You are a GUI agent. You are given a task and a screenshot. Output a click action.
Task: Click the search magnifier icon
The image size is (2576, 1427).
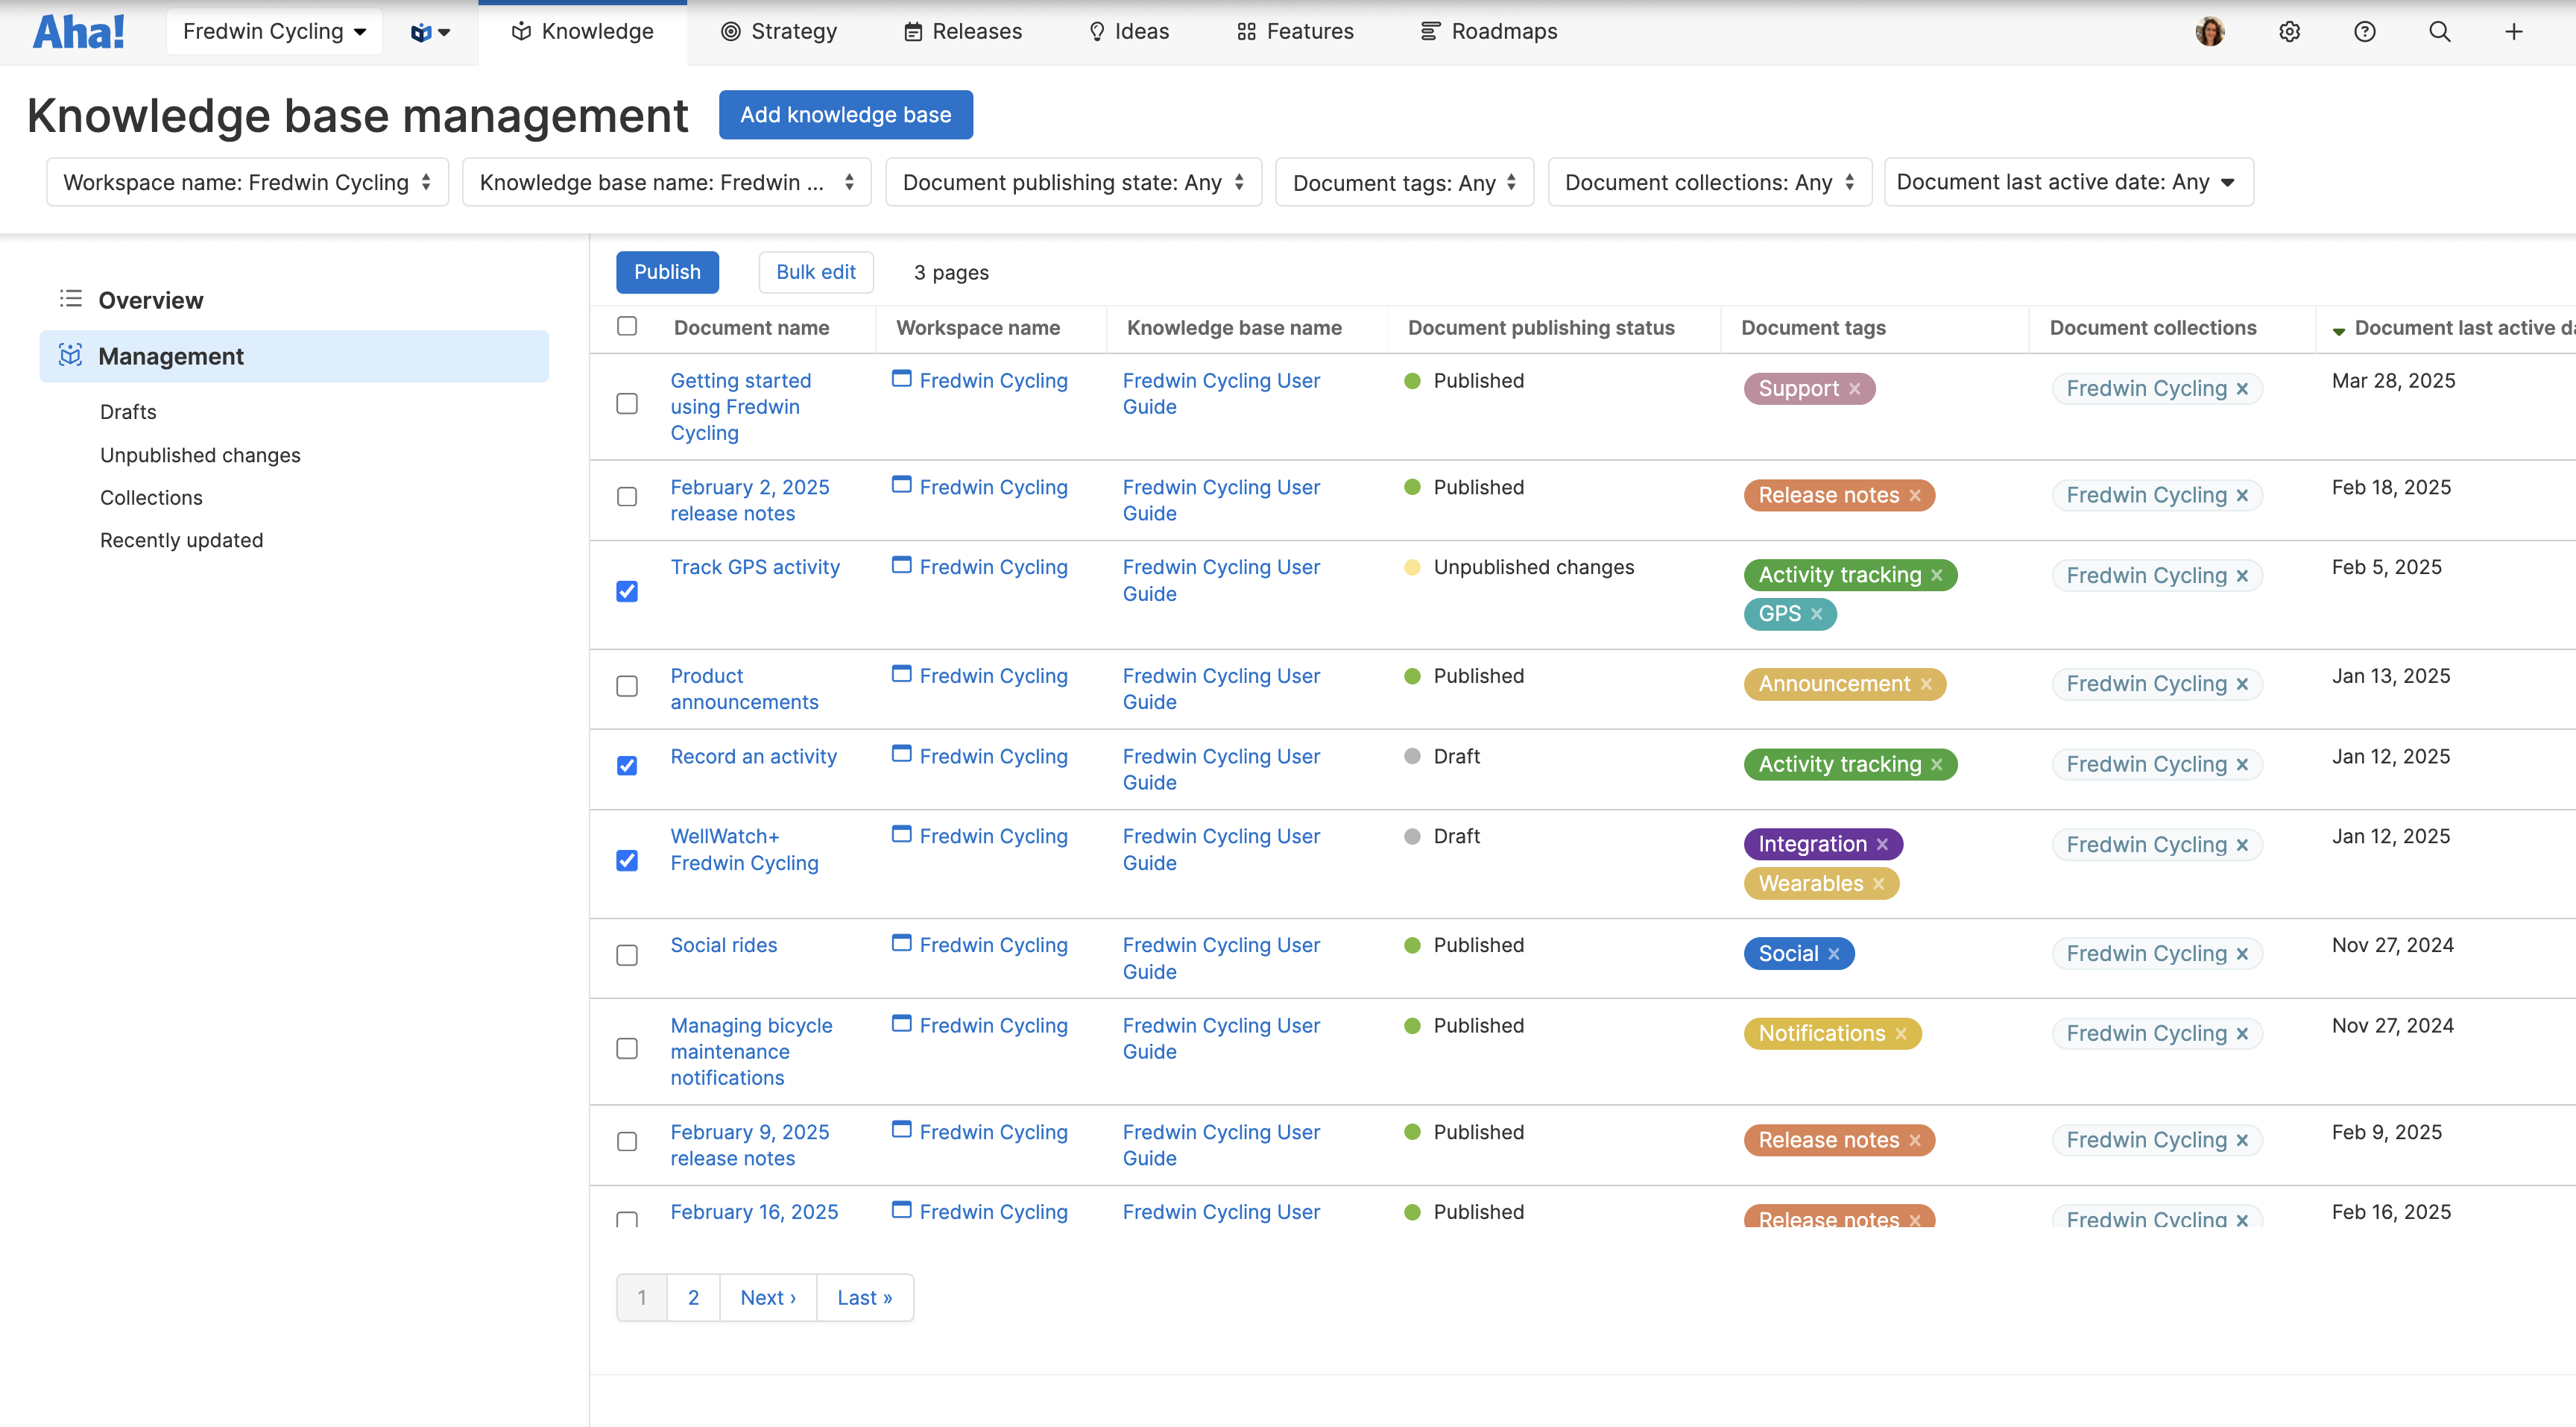point(2439,31)
